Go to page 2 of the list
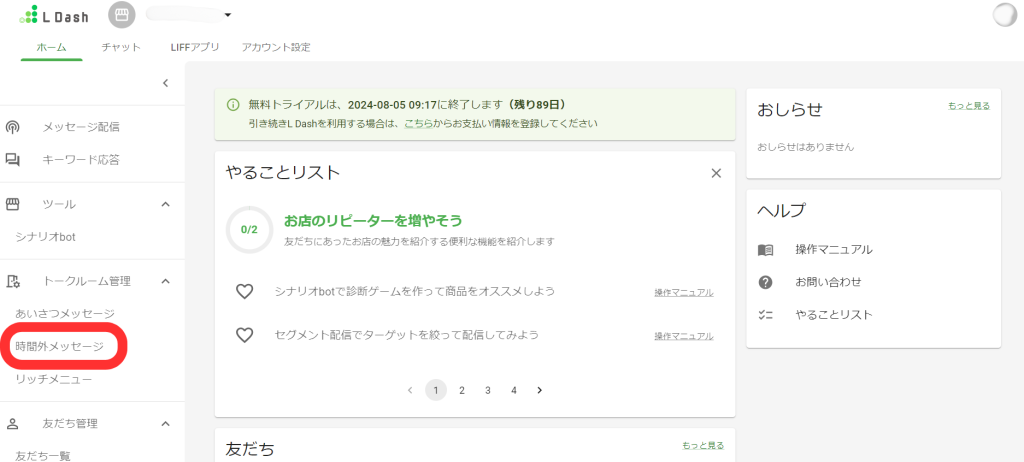 click(x=462, y=390)
